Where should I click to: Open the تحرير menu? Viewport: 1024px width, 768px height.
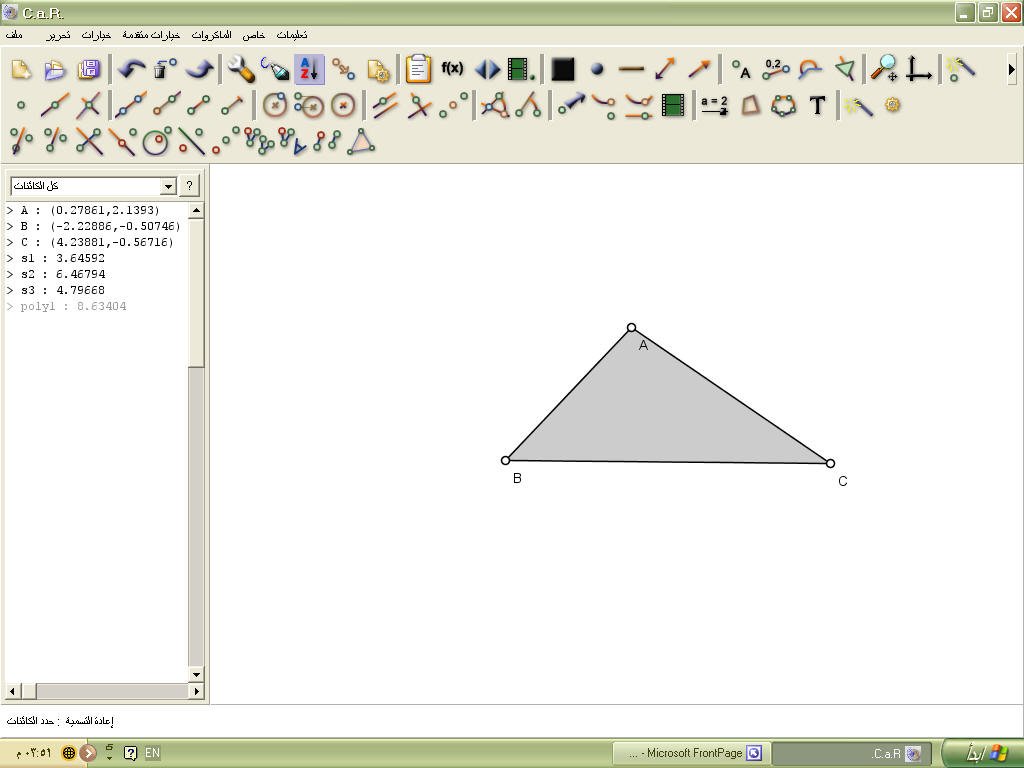coord(58,35)
